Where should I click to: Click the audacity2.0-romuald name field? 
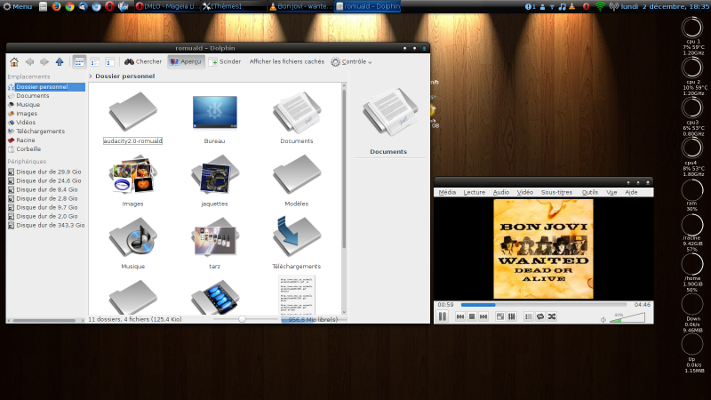(133, 141)
